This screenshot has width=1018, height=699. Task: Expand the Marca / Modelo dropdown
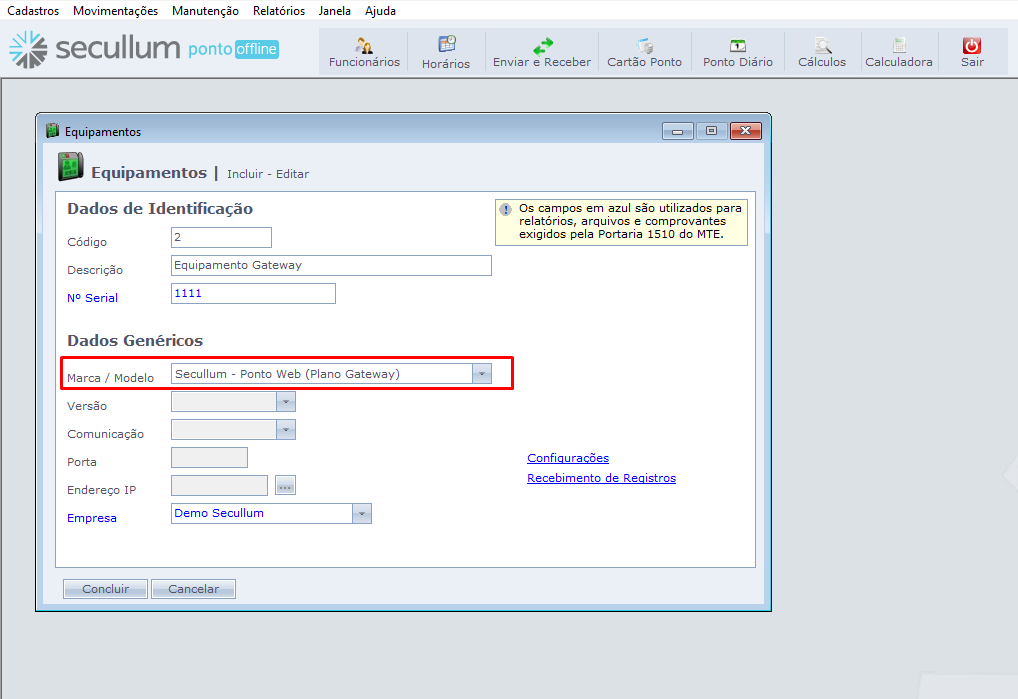click(x=482, y=374)
